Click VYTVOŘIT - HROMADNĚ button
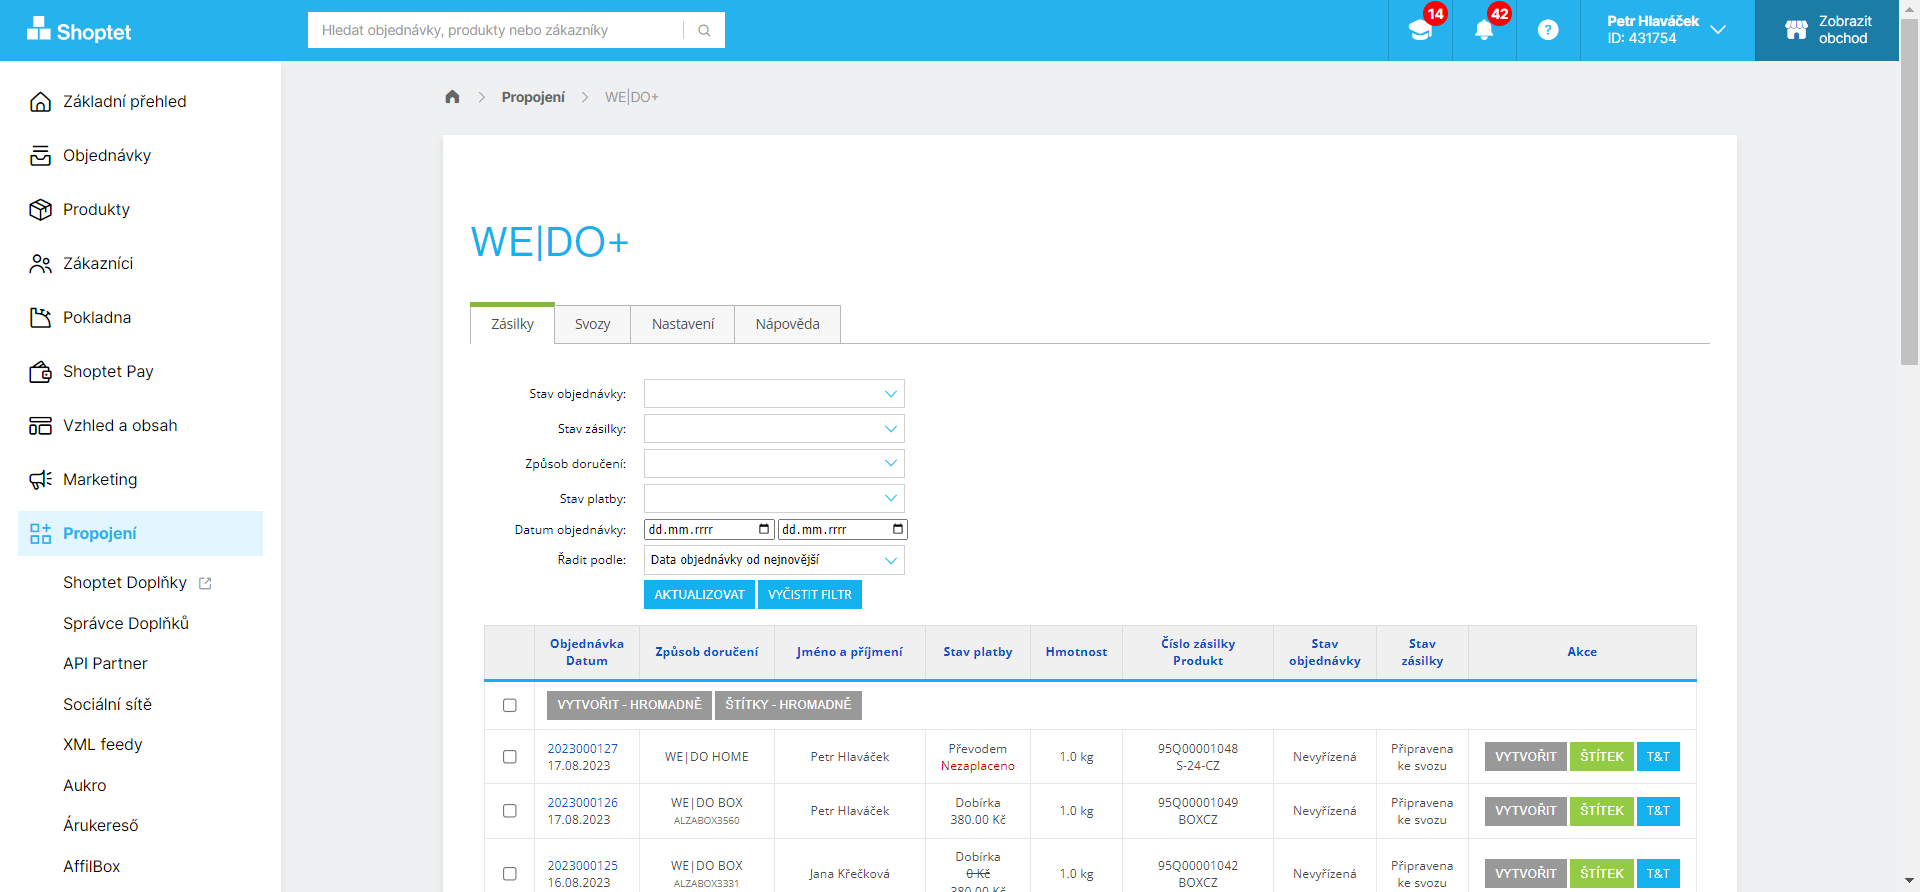Viewport: 1920px width, 892px height. pos(630,705)
